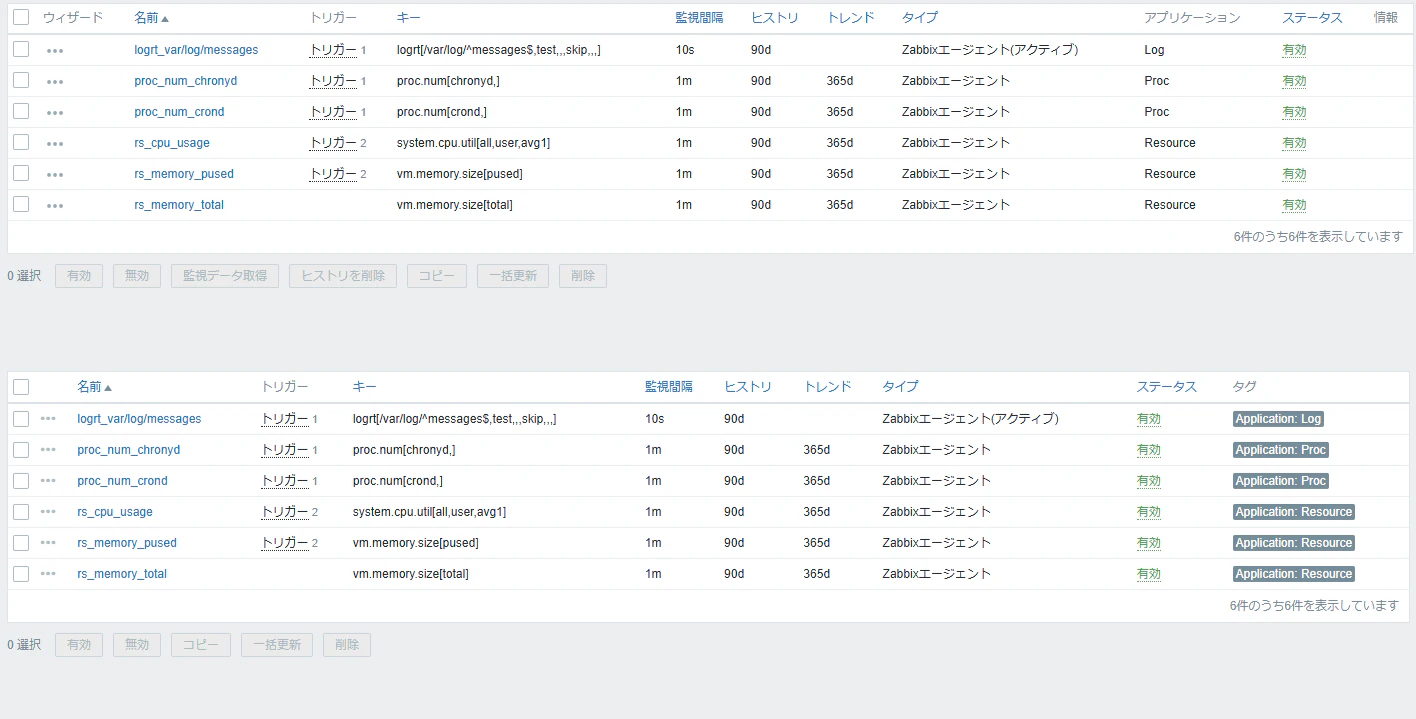Image resolution: width=1416 pixels, height=719 pixels.
Task: Click key text vm.memory.size[total] in upper table
Action: coord(455,205)
